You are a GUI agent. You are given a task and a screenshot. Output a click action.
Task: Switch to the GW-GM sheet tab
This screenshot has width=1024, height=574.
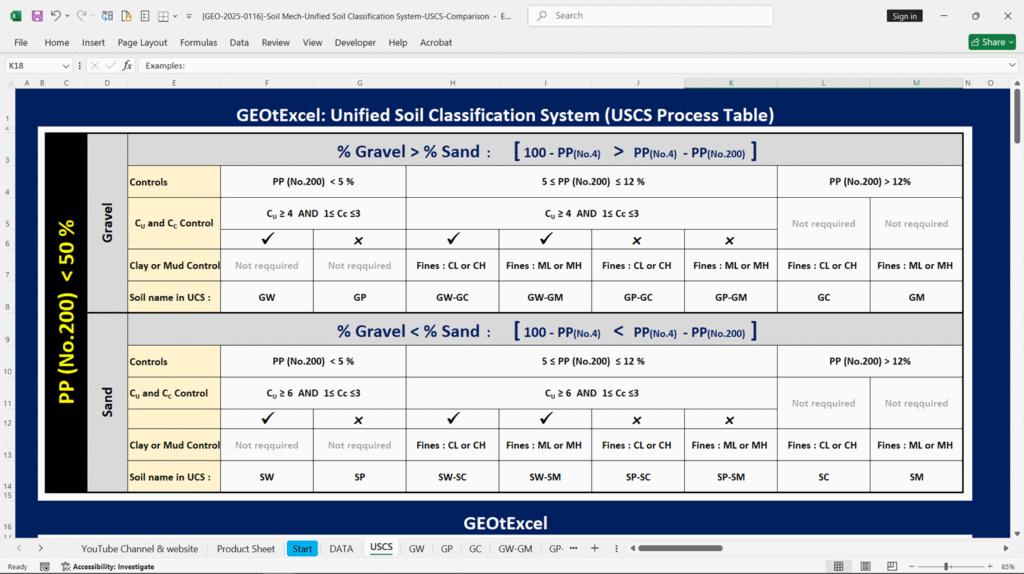click(515, 549)
